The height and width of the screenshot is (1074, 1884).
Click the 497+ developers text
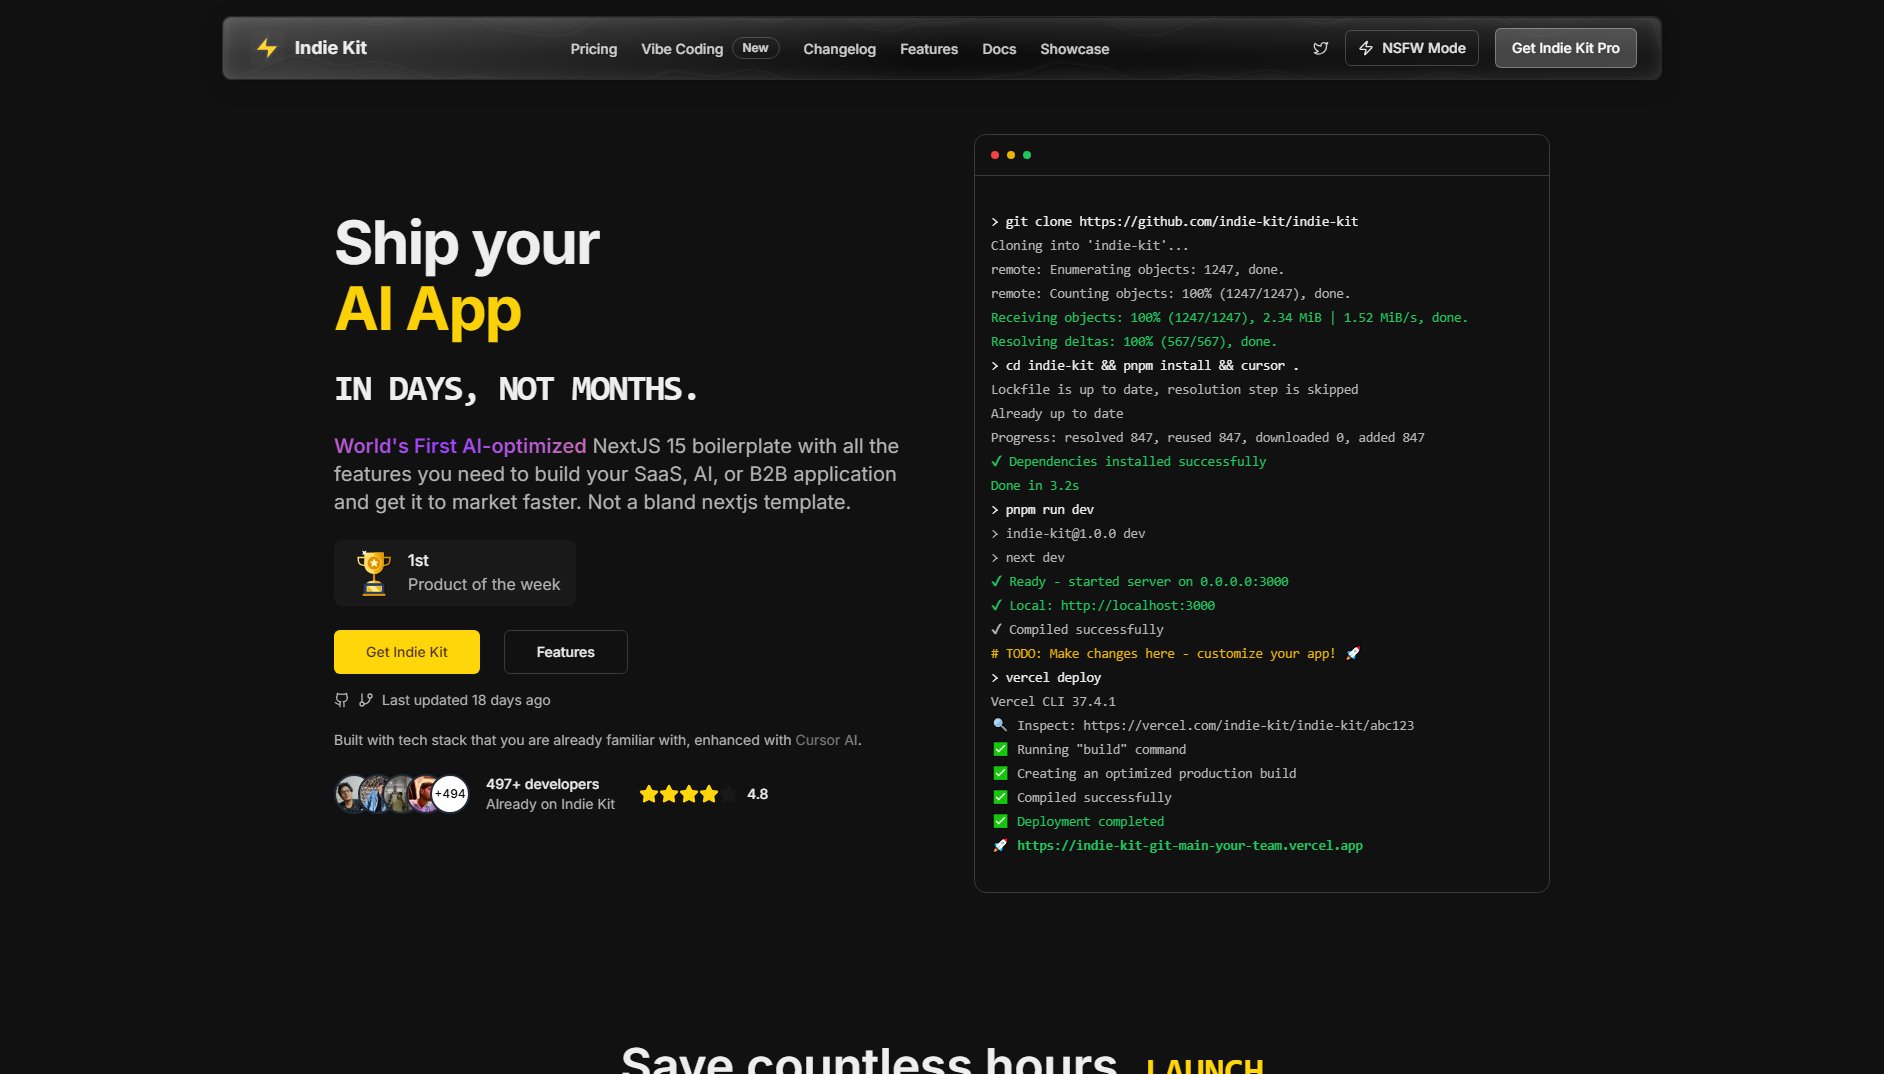click(542, 784)
